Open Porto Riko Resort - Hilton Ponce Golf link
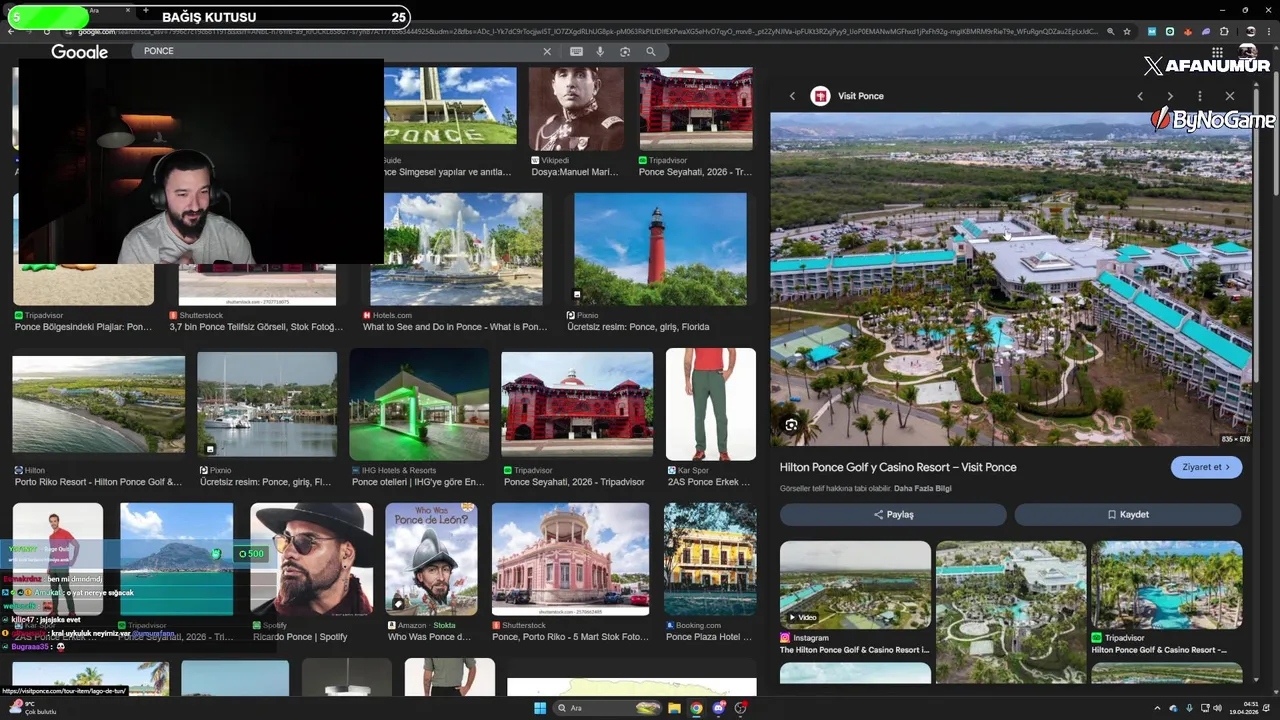 click(99, 482)
